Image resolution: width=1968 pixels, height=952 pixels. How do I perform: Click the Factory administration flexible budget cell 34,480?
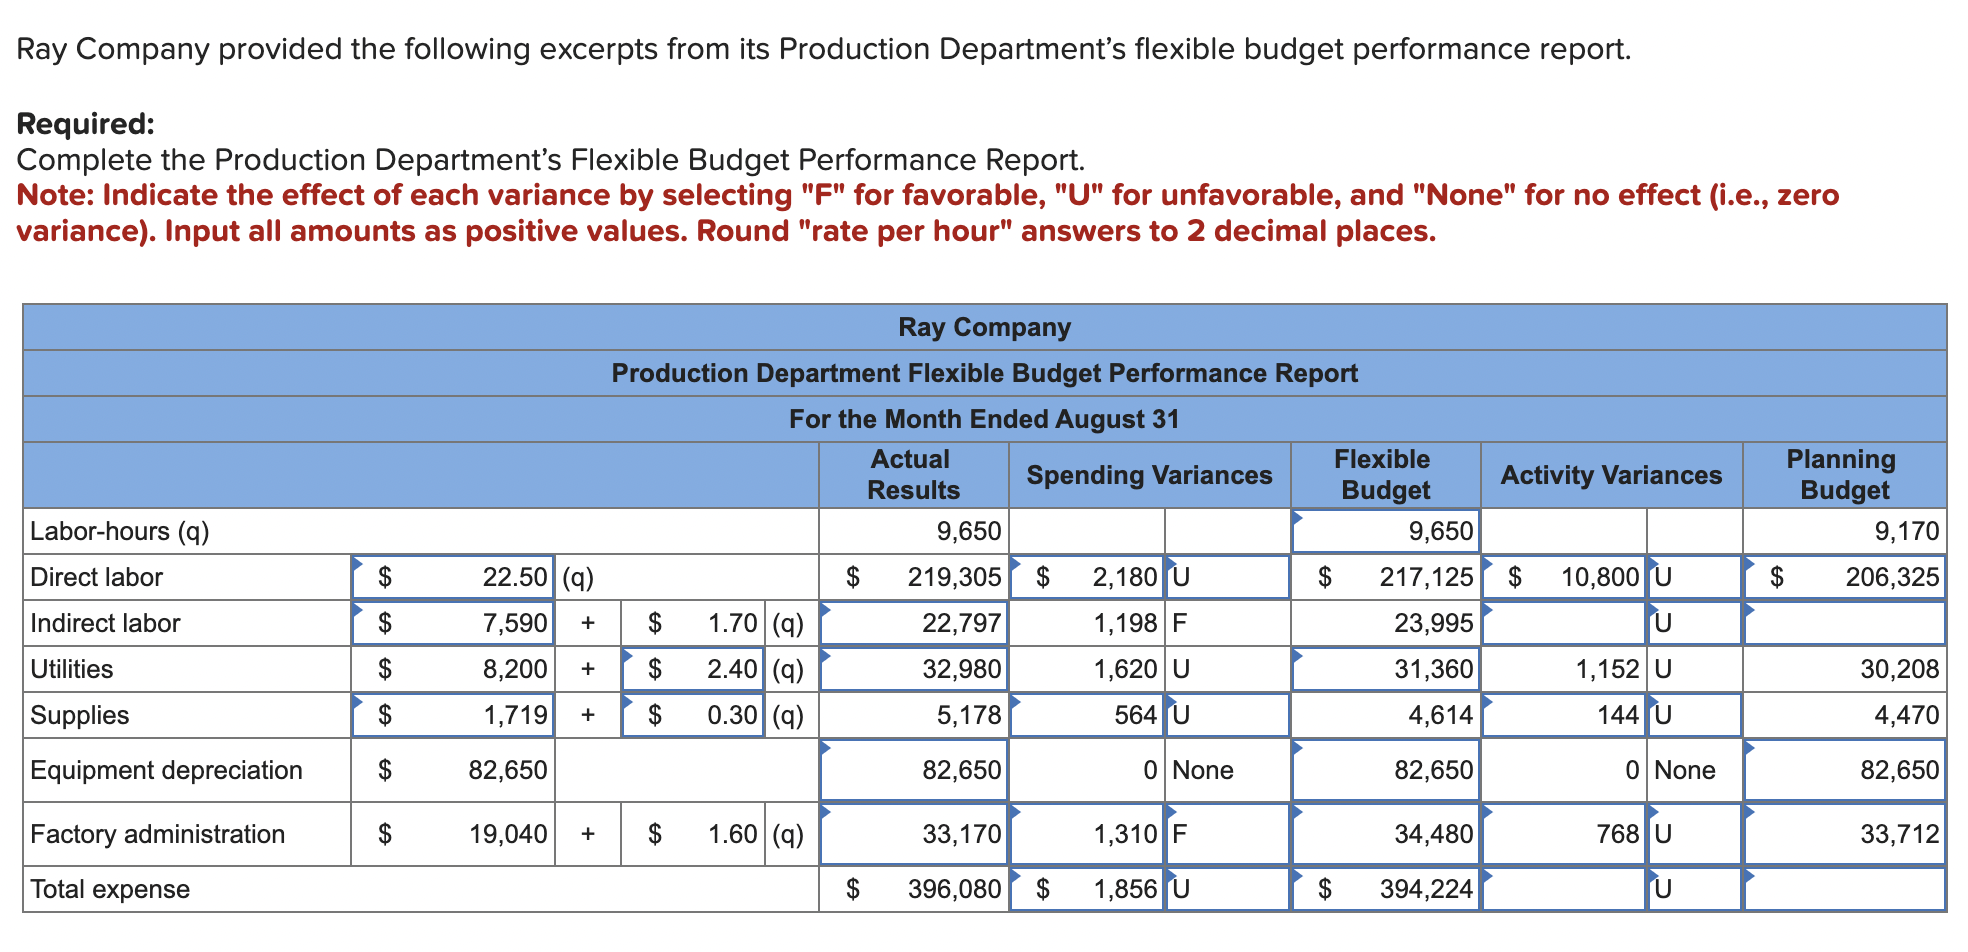pos(1385,834)
